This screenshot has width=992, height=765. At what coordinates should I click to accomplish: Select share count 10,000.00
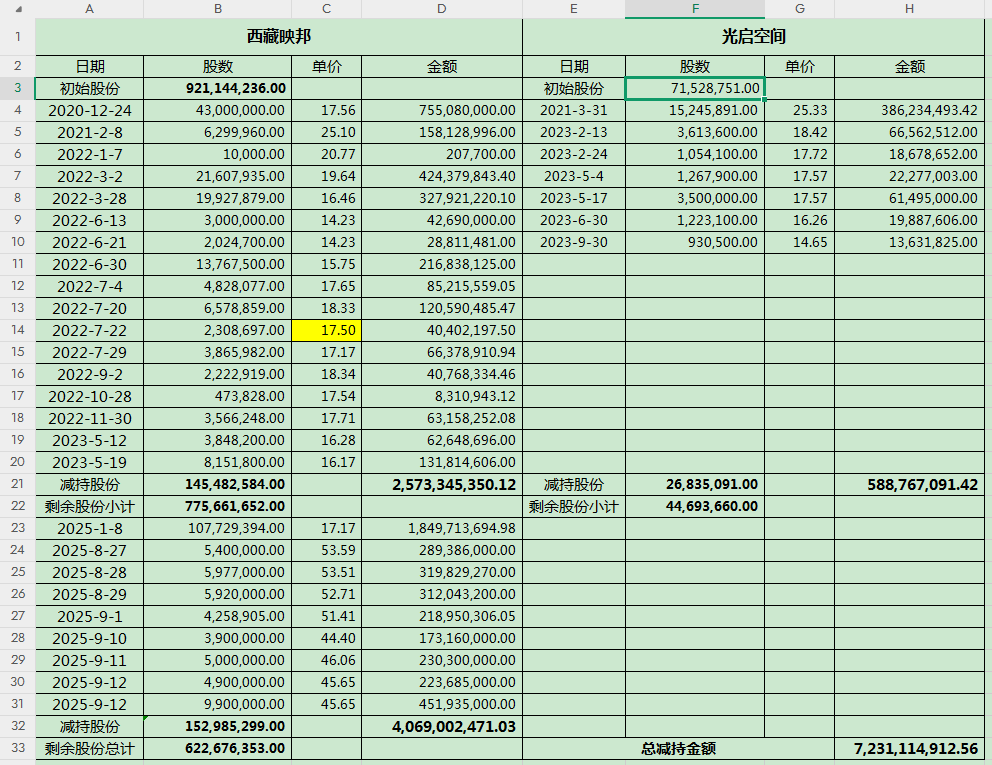[x=218, y=154]
